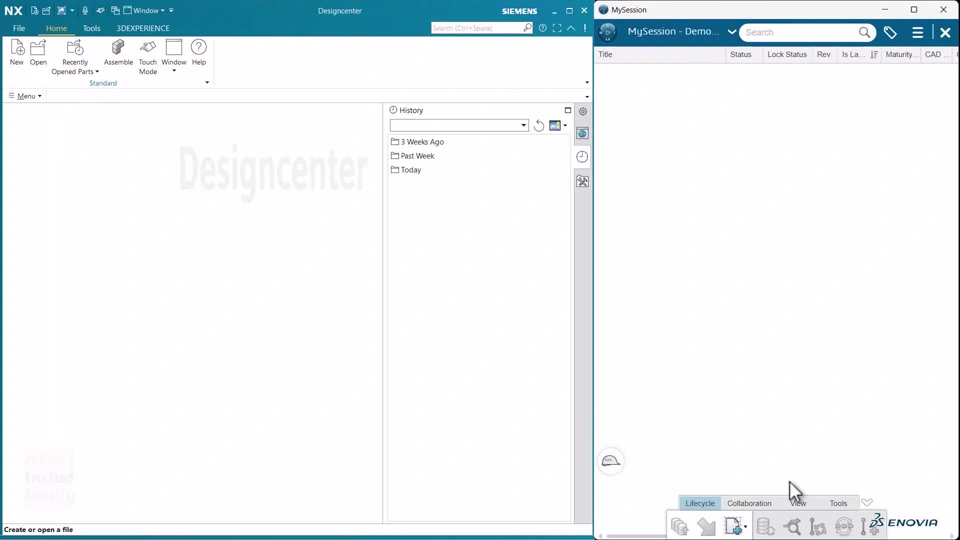Open the Standard group options arrow
Image resolution: width=960 pixels, height=540 pixels.
[207, 83]
